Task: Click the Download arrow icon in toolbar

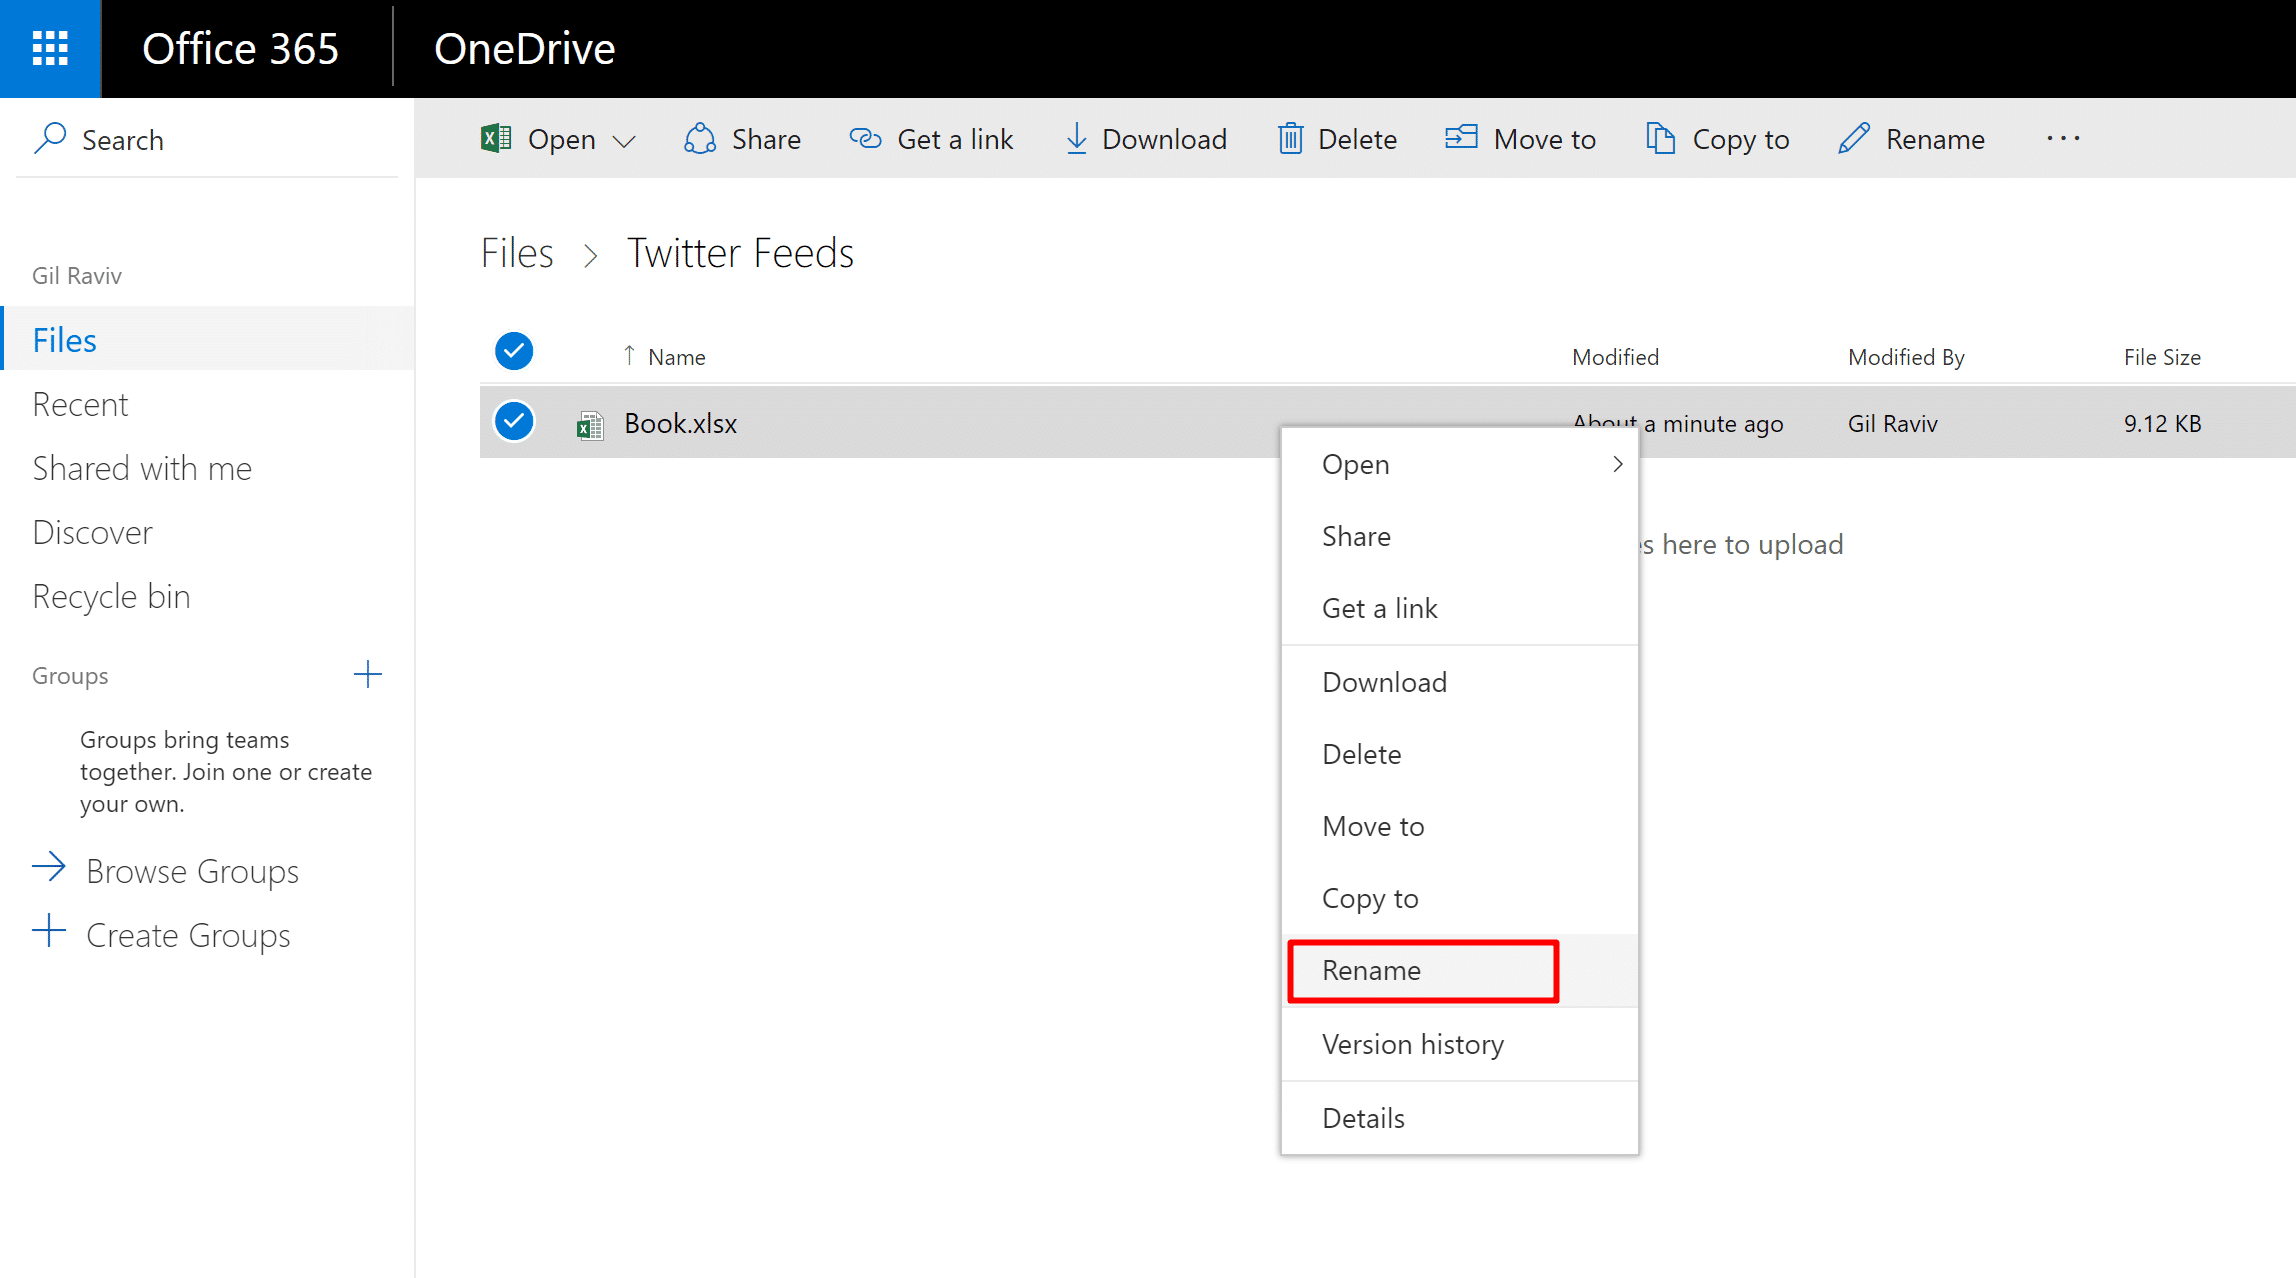Action: tap(1076, 139)
